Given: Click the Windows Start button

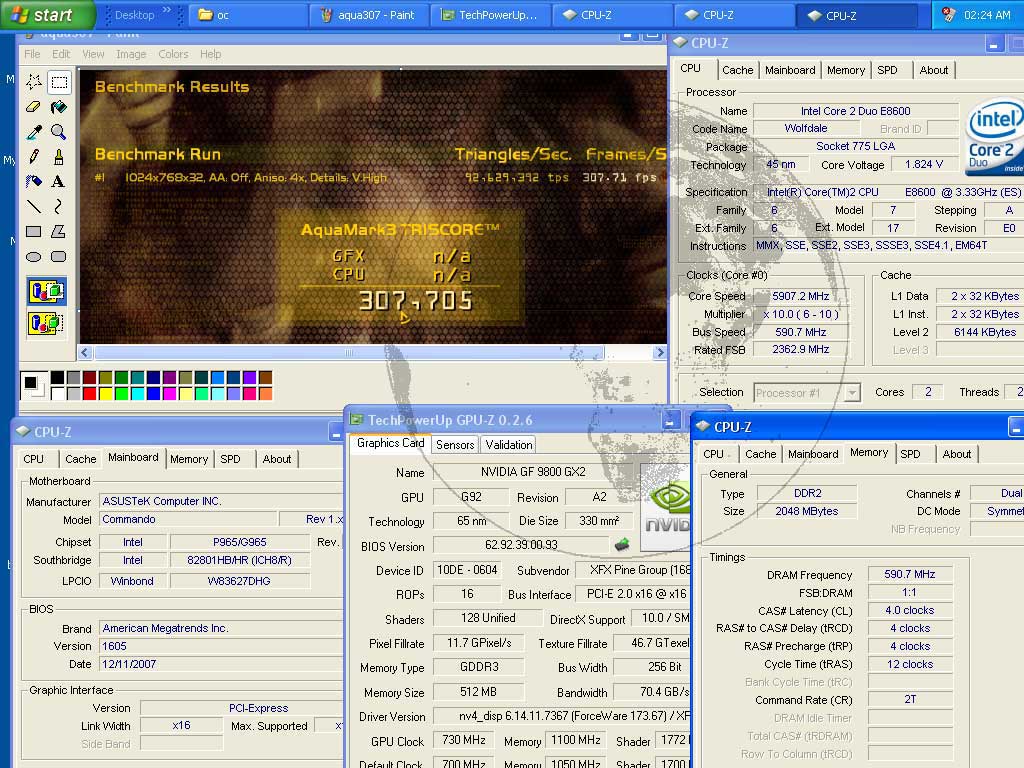Looking at the screenshot, I should [46, 15].
